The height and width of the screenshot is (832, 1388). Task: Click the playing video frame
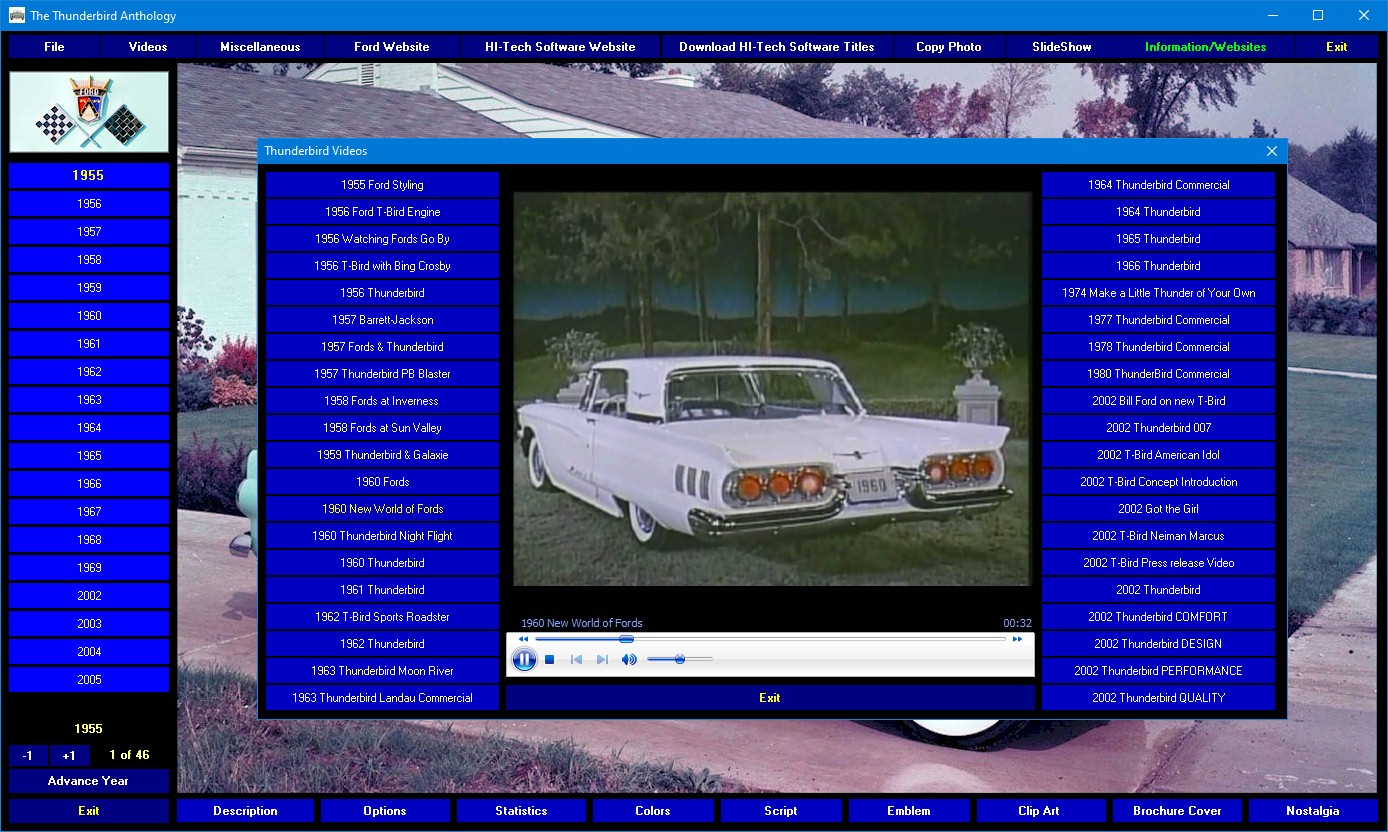771,389
